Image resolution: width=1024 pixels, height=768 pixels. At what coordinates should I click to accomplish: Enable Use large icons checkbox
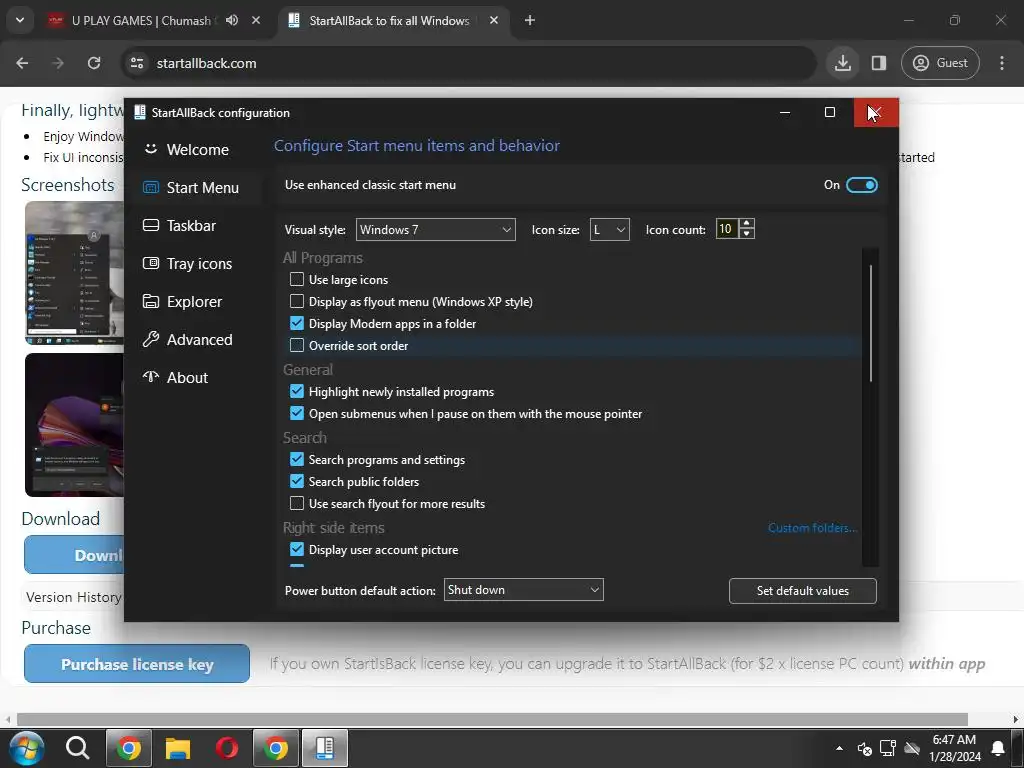click(296, 280)
